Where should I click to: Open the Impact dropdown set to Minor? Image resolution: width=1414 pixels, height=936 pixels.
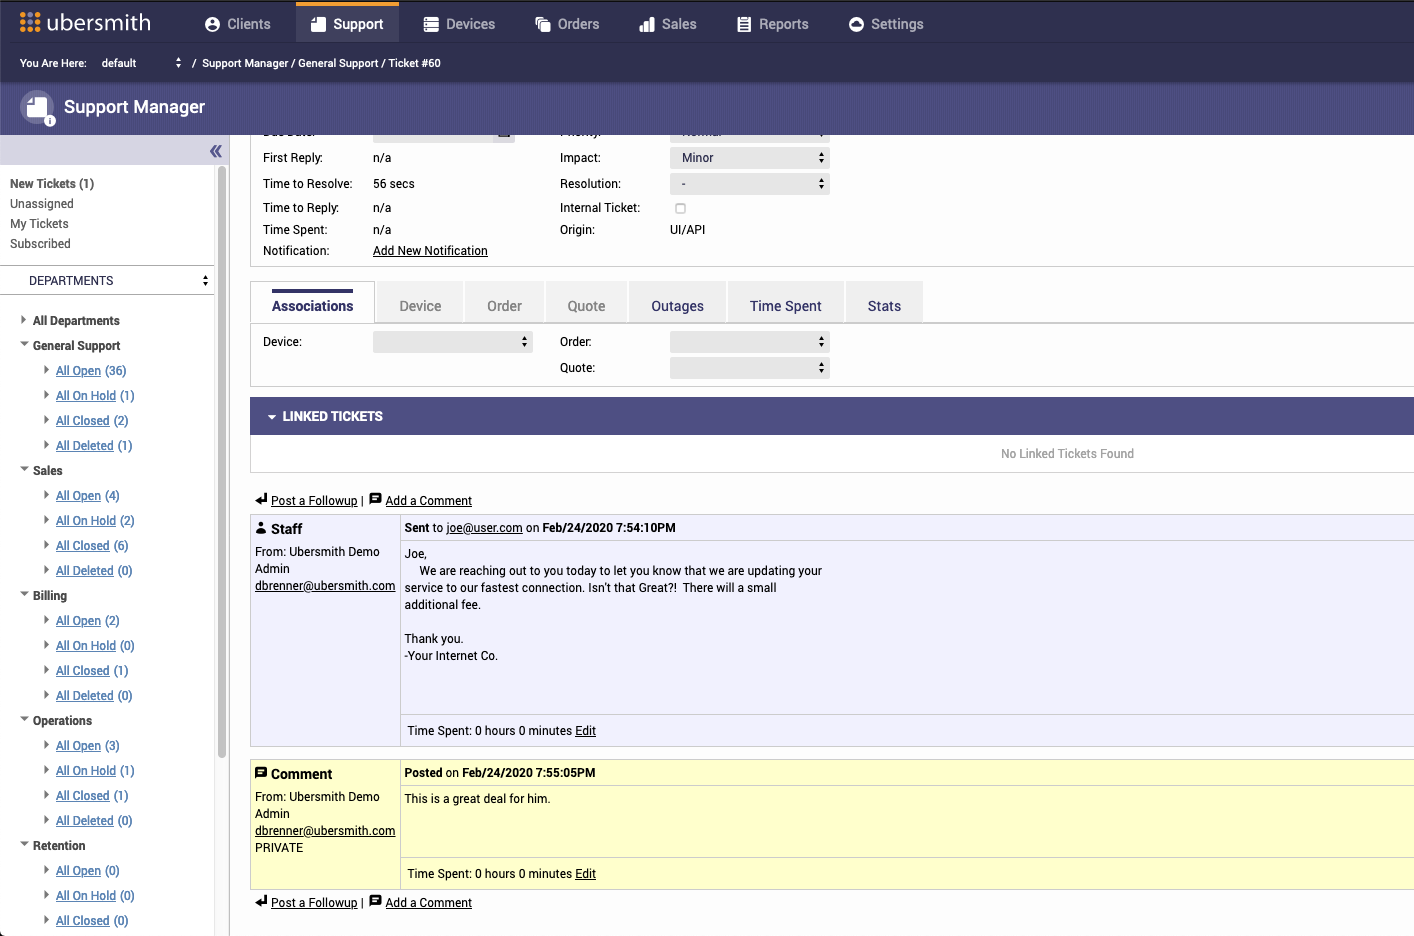750,158
